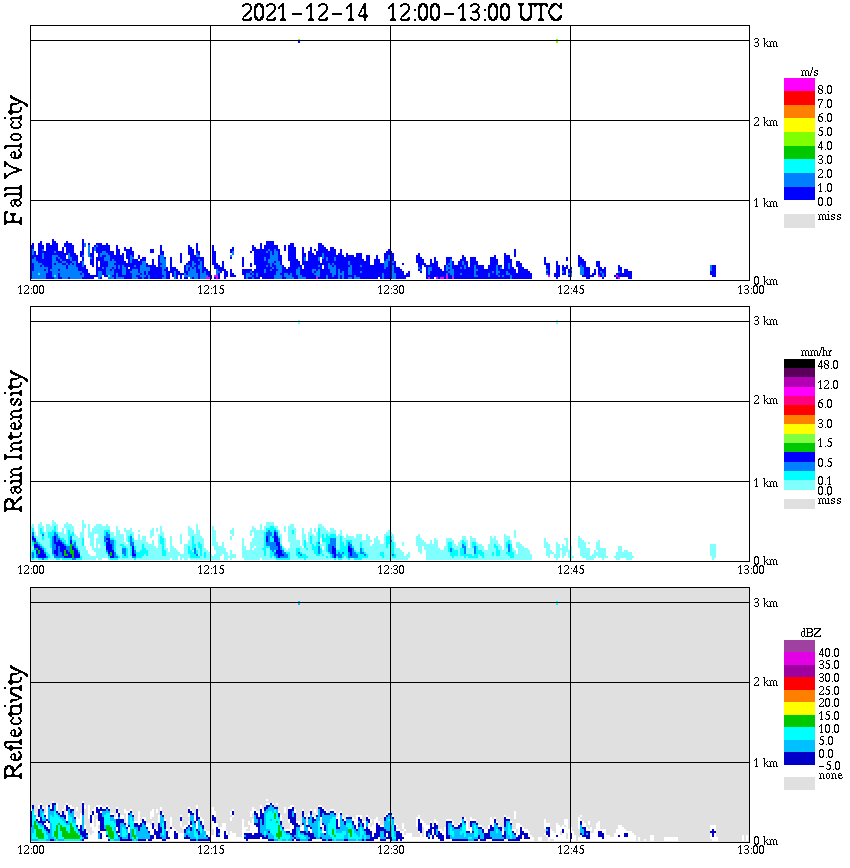850x868 pixels.
Task: Click the 12:30 time label under the Fall Velocity panel
Action: tap(391, 290)
